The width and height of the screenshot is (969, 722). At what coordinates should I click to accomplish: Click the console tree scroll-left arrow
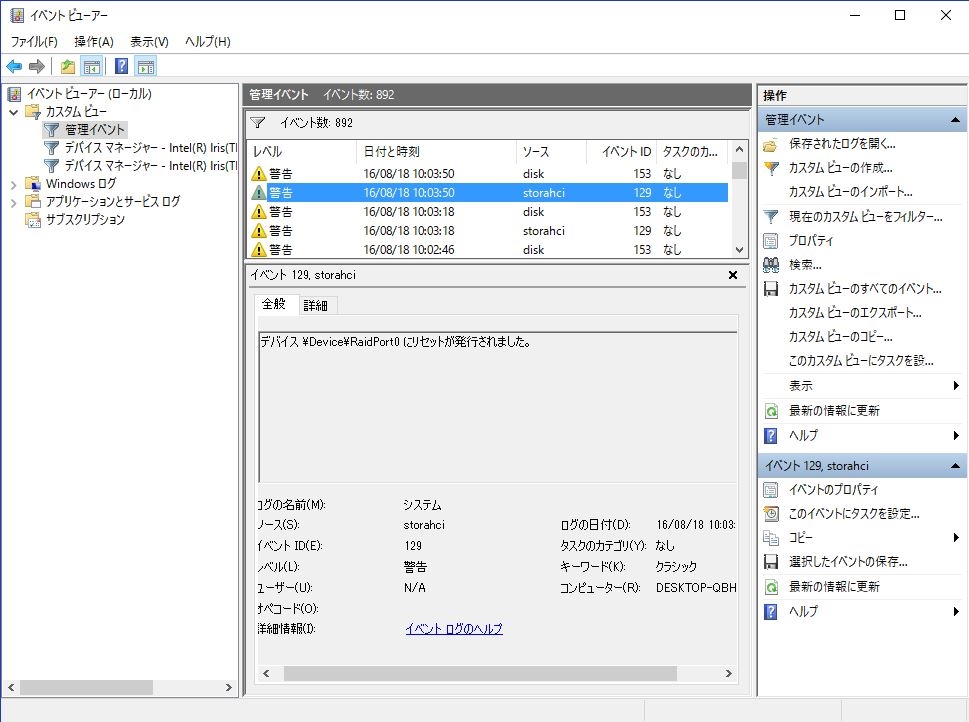[11, 687]
